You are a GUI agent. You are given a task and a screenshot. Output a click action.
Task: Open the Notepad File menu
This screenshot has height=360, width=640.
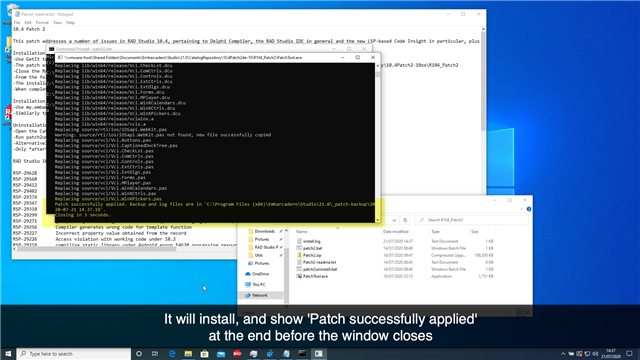[17, 22]
